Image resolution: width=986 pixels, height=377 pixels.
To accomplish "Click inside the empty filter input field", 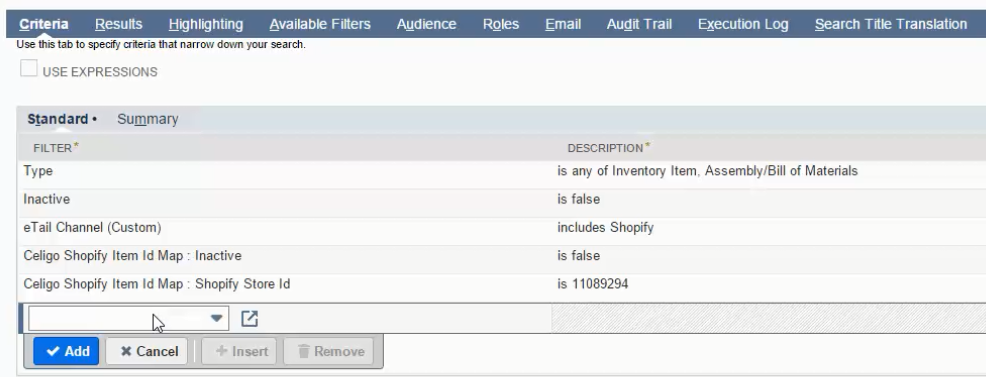I will pyautogui.click(x=119, y=319).
